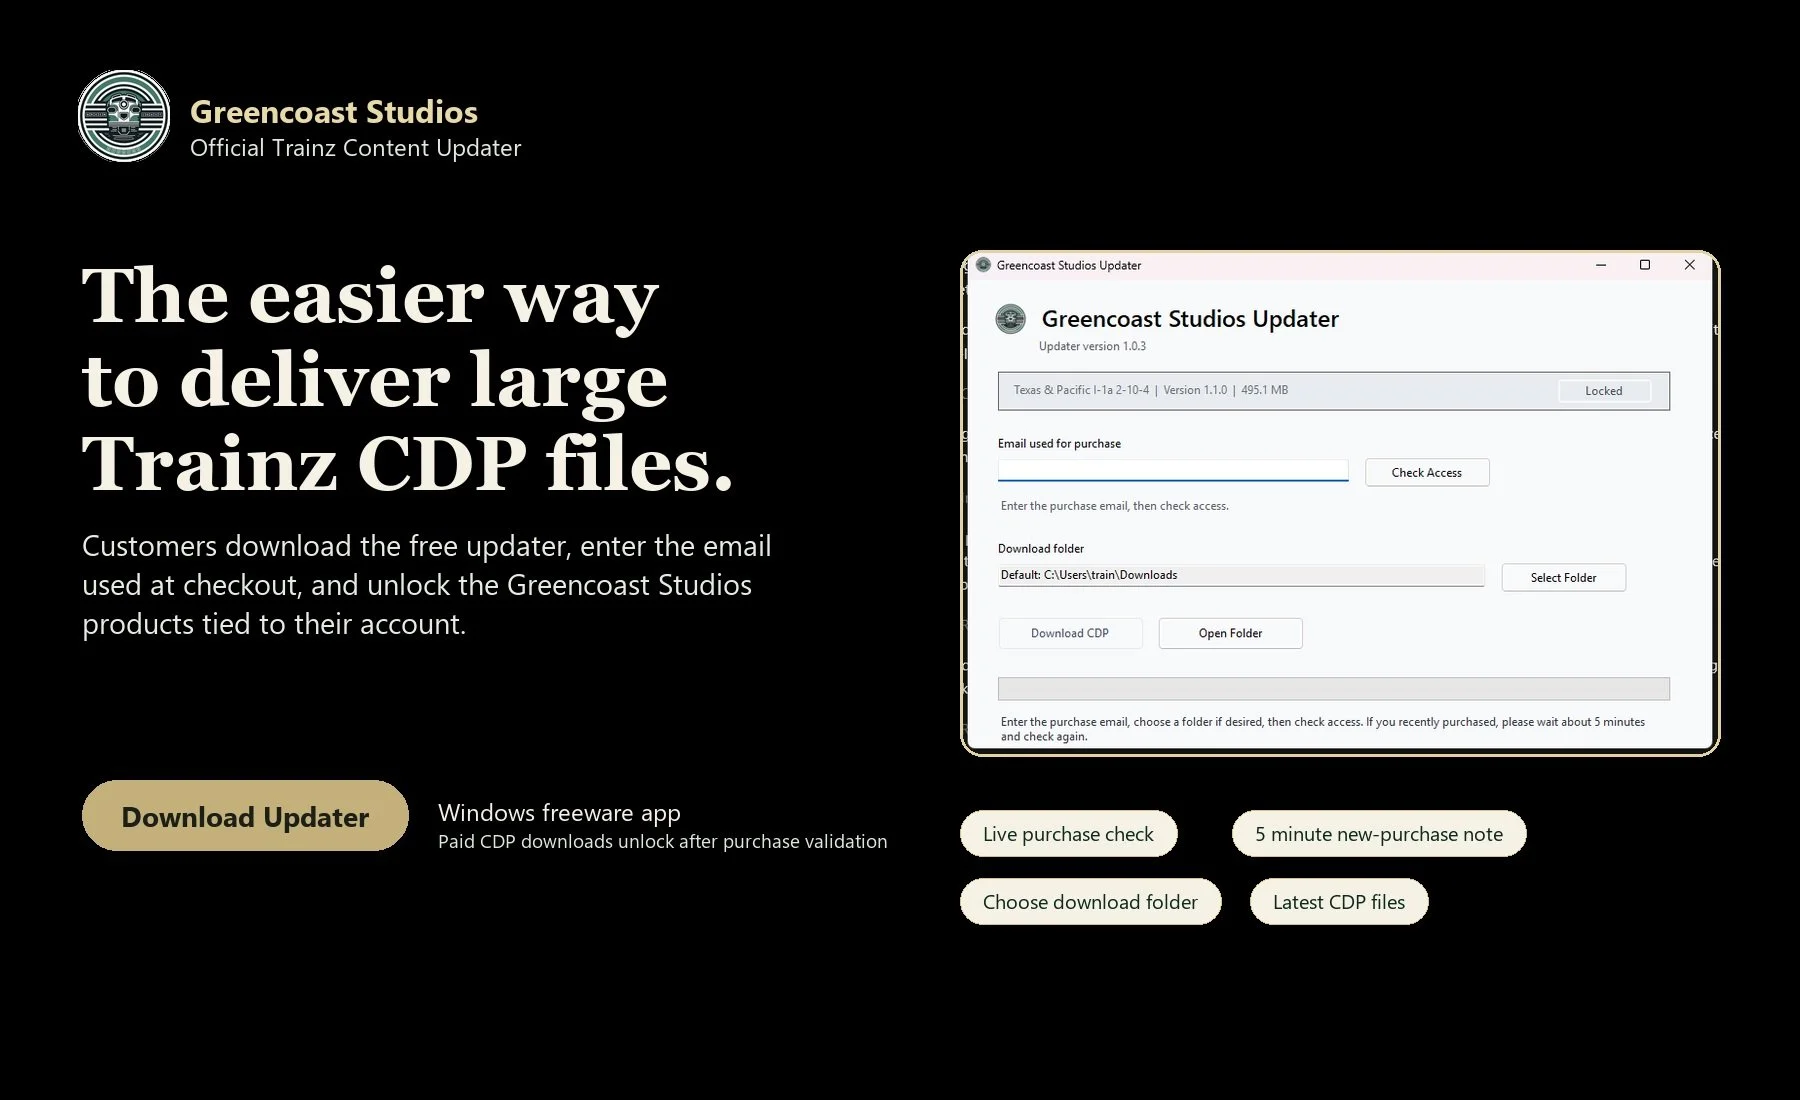The width and height of the screenshot is (1800, 1100).
Task: Select the Texas & Pacific I-1a product row
Action: (x=1334, y=391)
